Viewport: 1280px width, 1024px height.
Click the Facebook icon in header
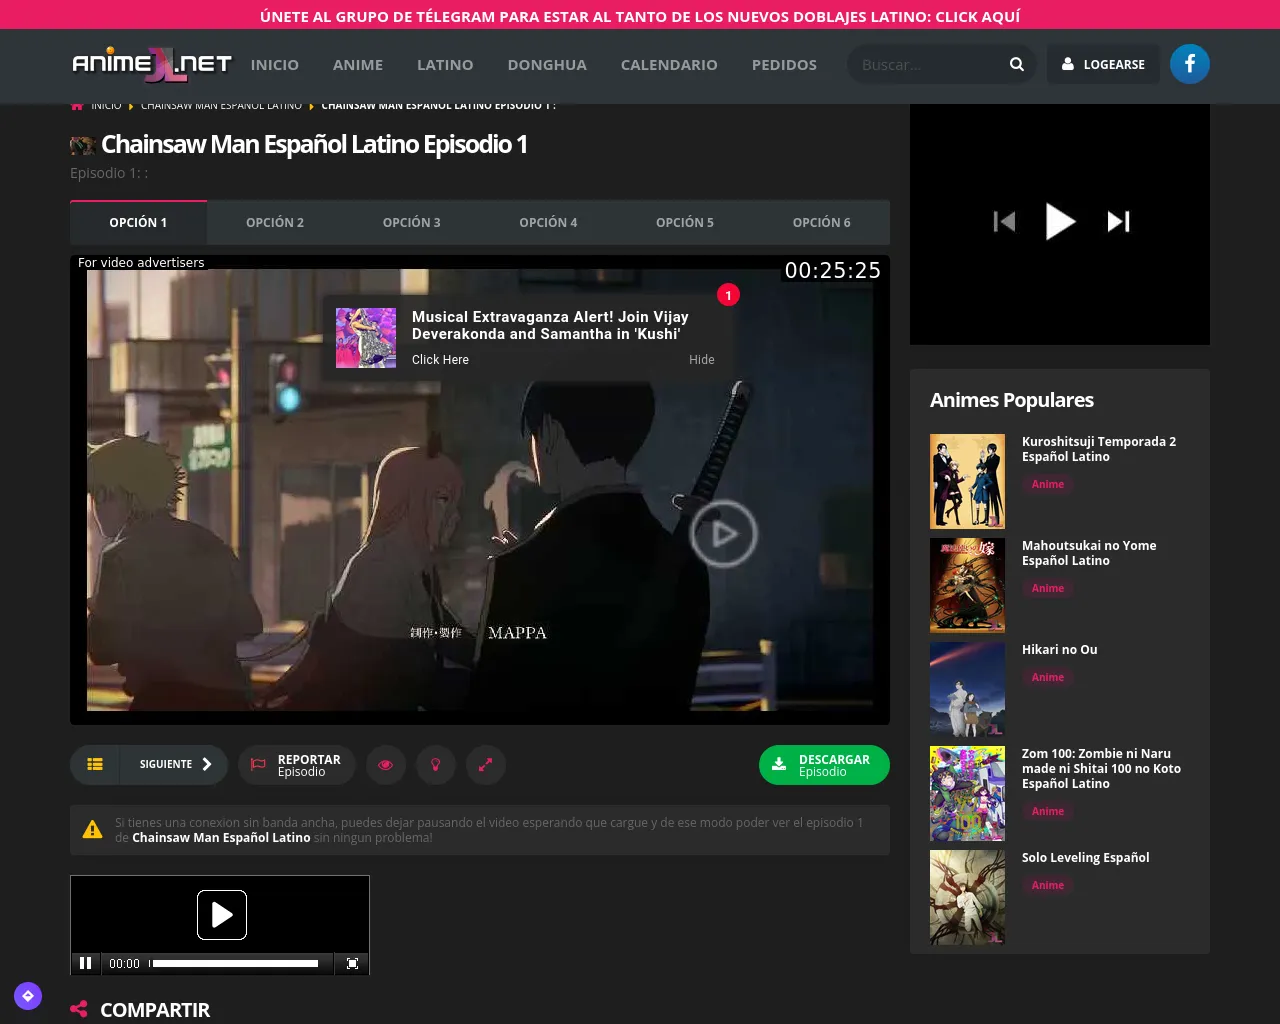coord(1189,64)
